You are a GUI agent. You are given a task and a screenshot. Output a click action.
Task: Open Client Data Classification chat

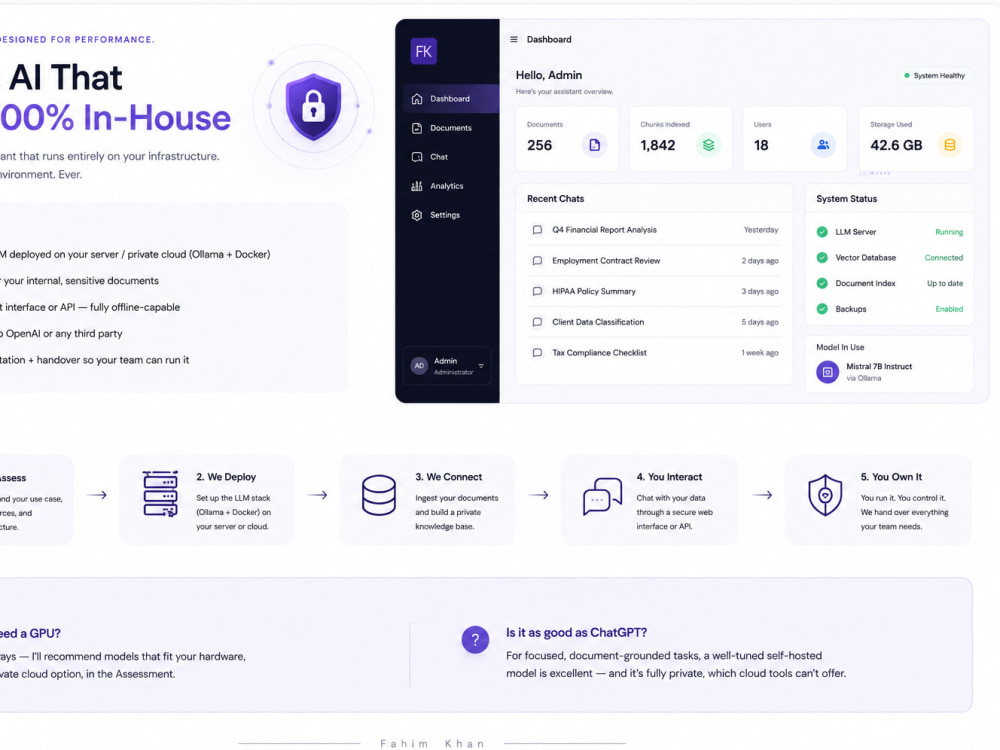[654, 322]
